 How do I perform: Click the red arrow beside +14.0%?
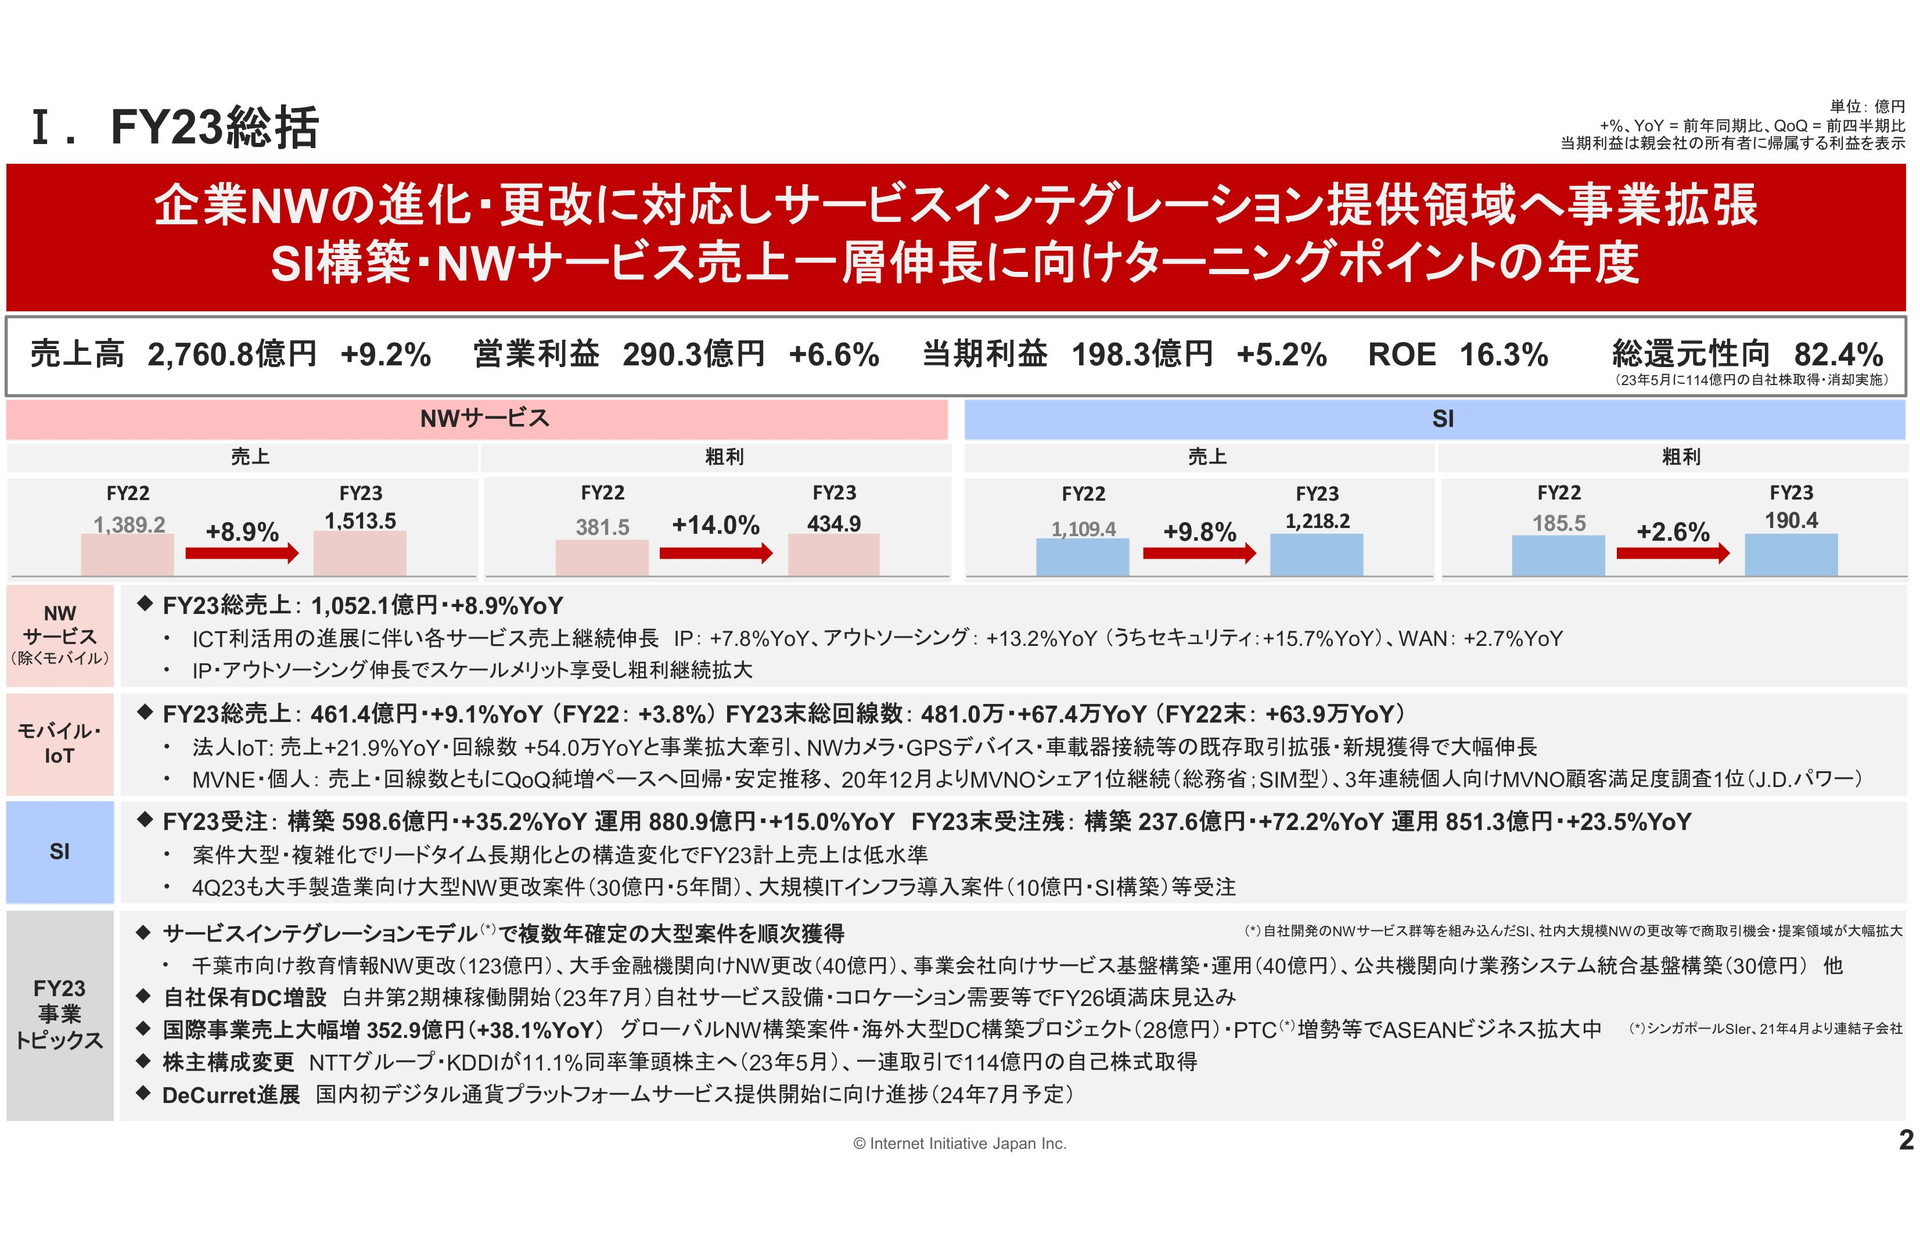(x=716, y=553)
